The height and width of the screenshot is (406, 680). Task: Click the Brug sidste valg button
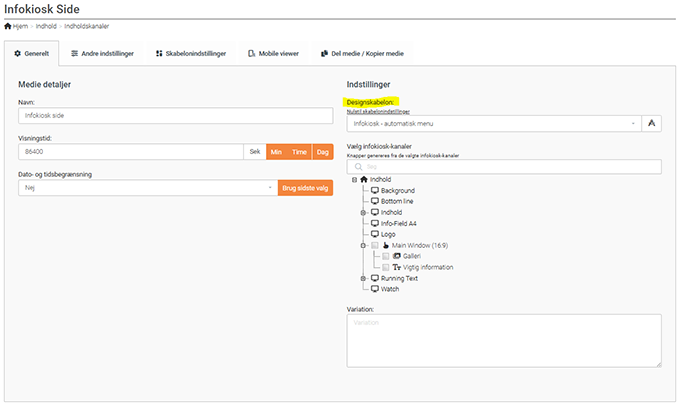point(304,187)
